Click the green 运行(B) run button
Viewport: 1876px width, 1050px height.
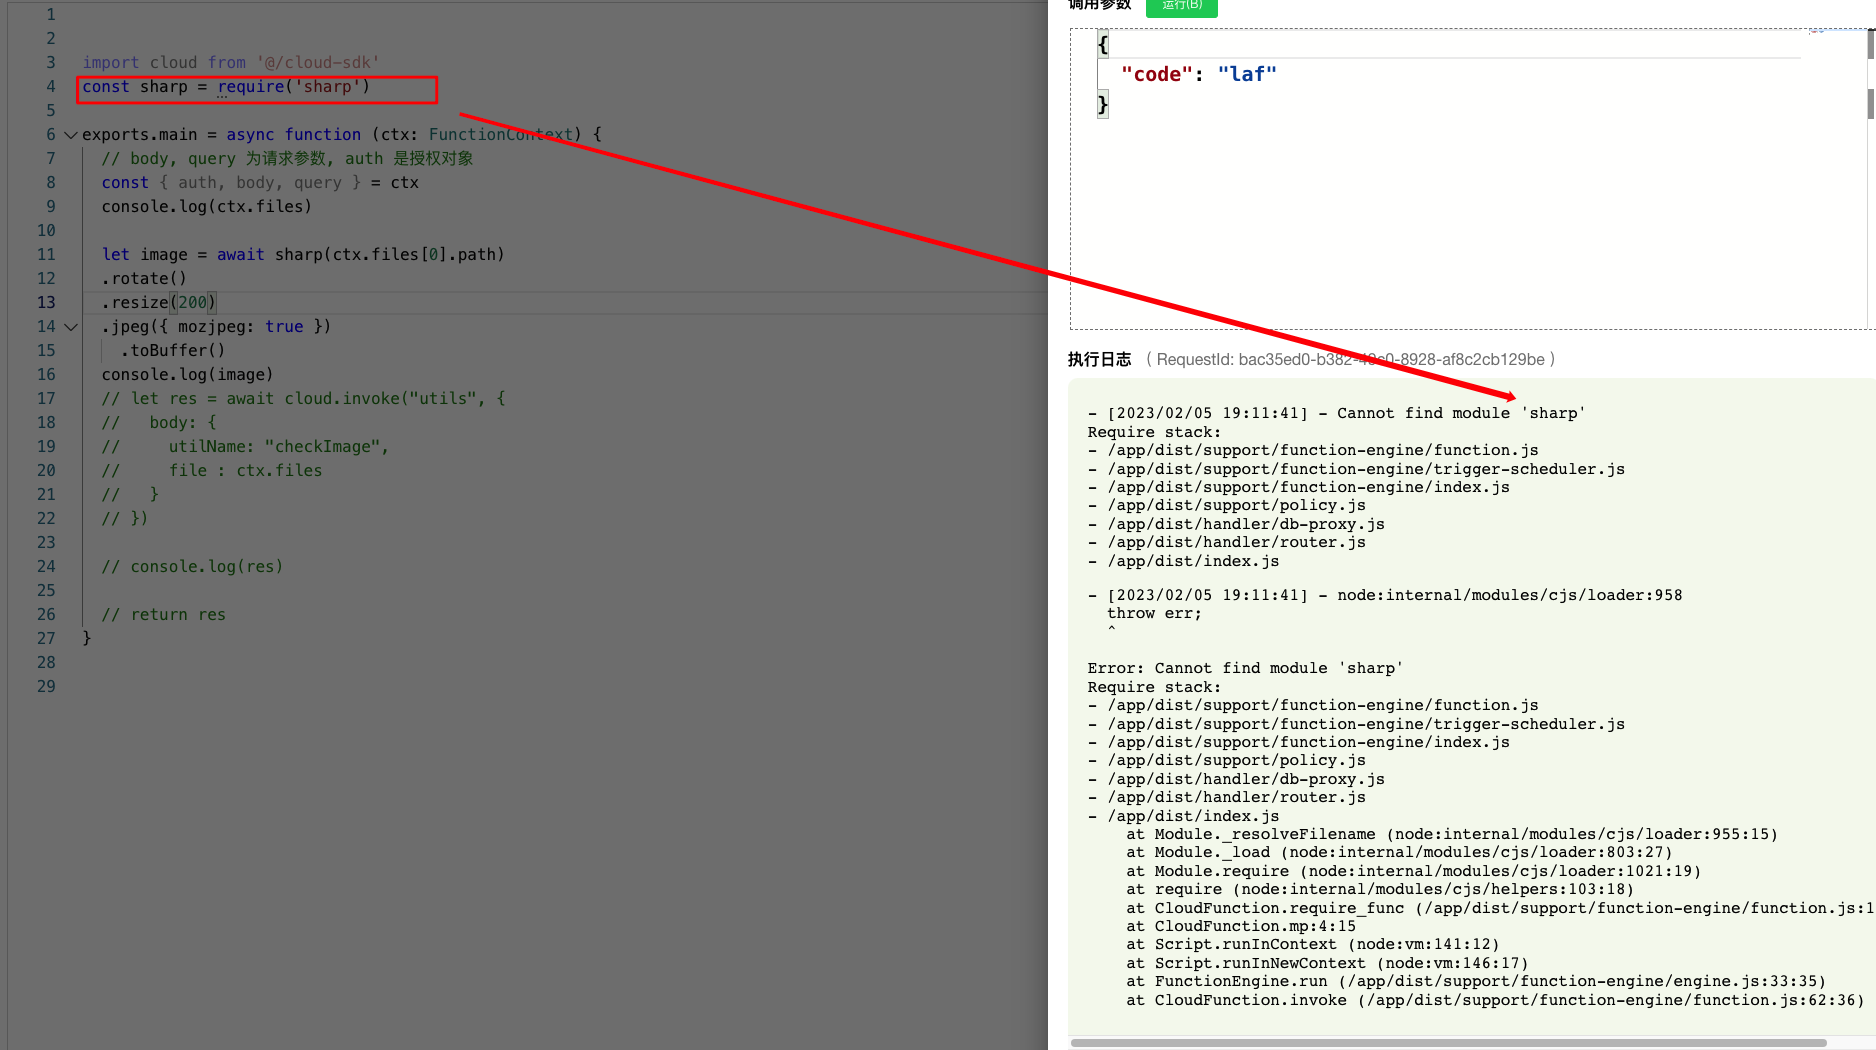(1181, 6)
